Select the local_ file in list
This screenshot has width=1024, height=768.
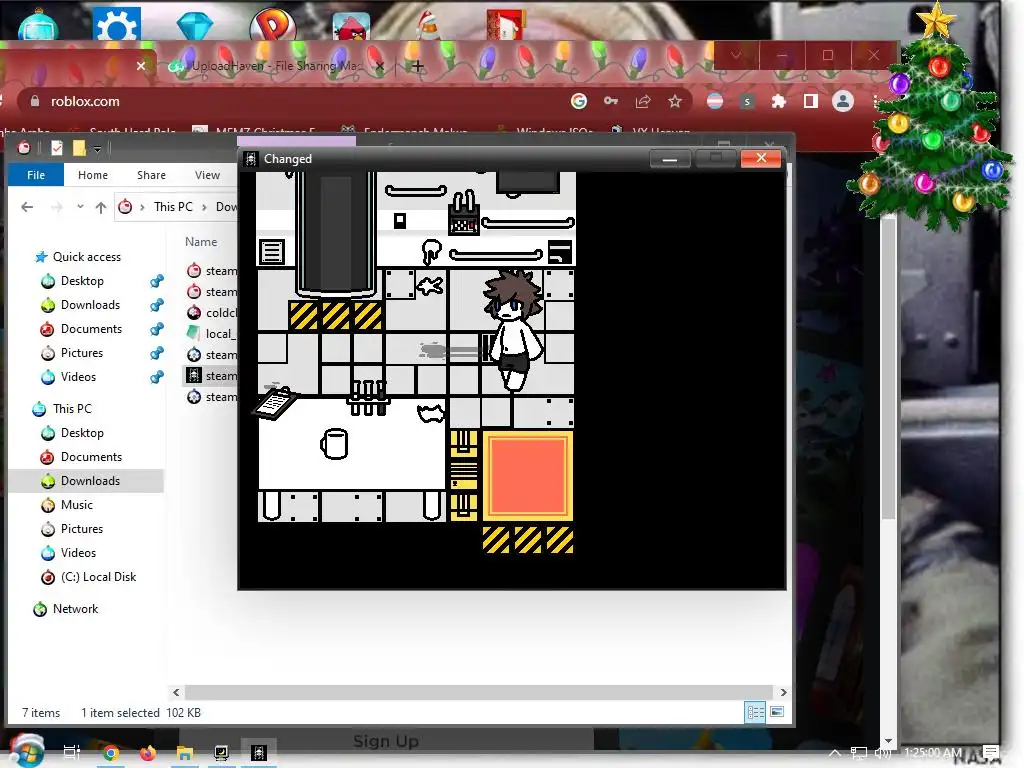tap(212, 334)
